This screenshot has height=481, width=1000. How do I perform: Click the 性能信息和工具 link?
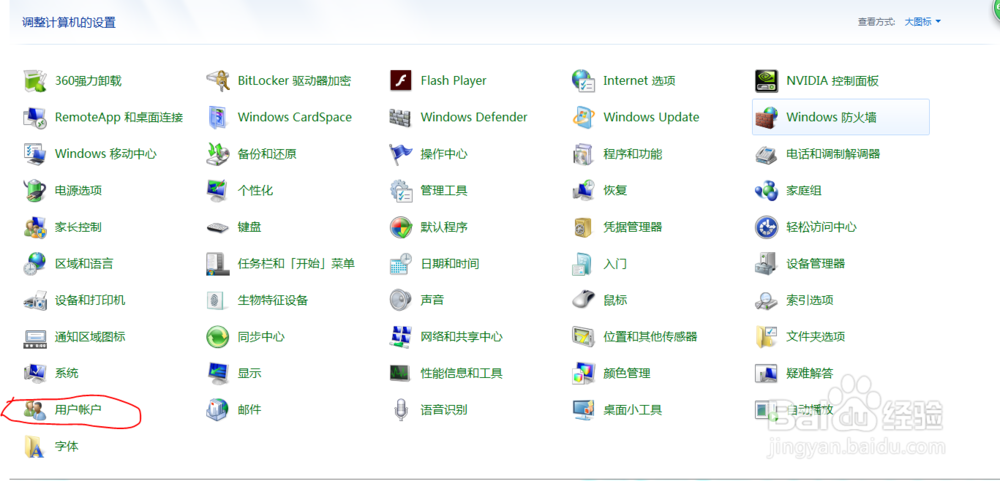click(x=461, y=373)
